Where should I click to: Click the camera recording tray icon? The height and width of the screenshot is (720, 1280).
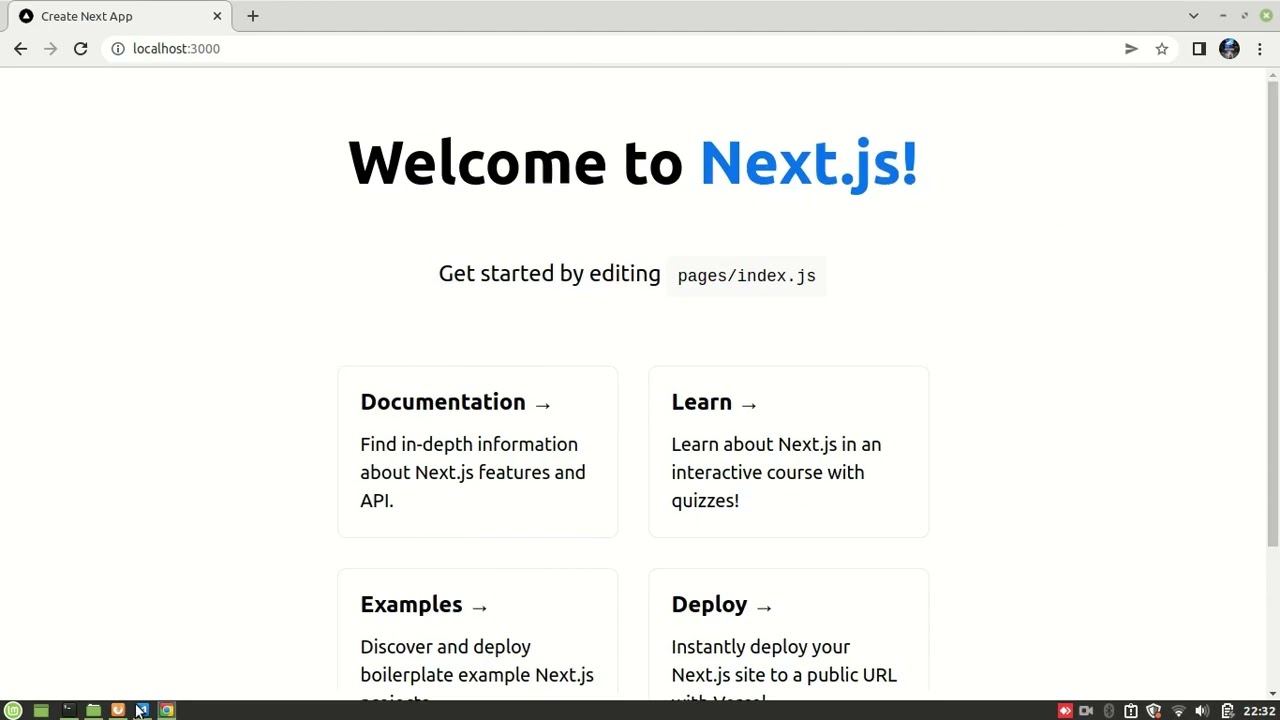click(1086, 711)
